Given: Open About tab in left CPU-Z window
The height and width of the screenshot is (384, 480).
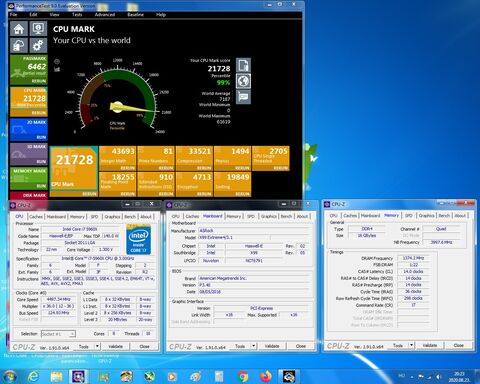Looking at the screenshot, I should [x=146, y=217].
